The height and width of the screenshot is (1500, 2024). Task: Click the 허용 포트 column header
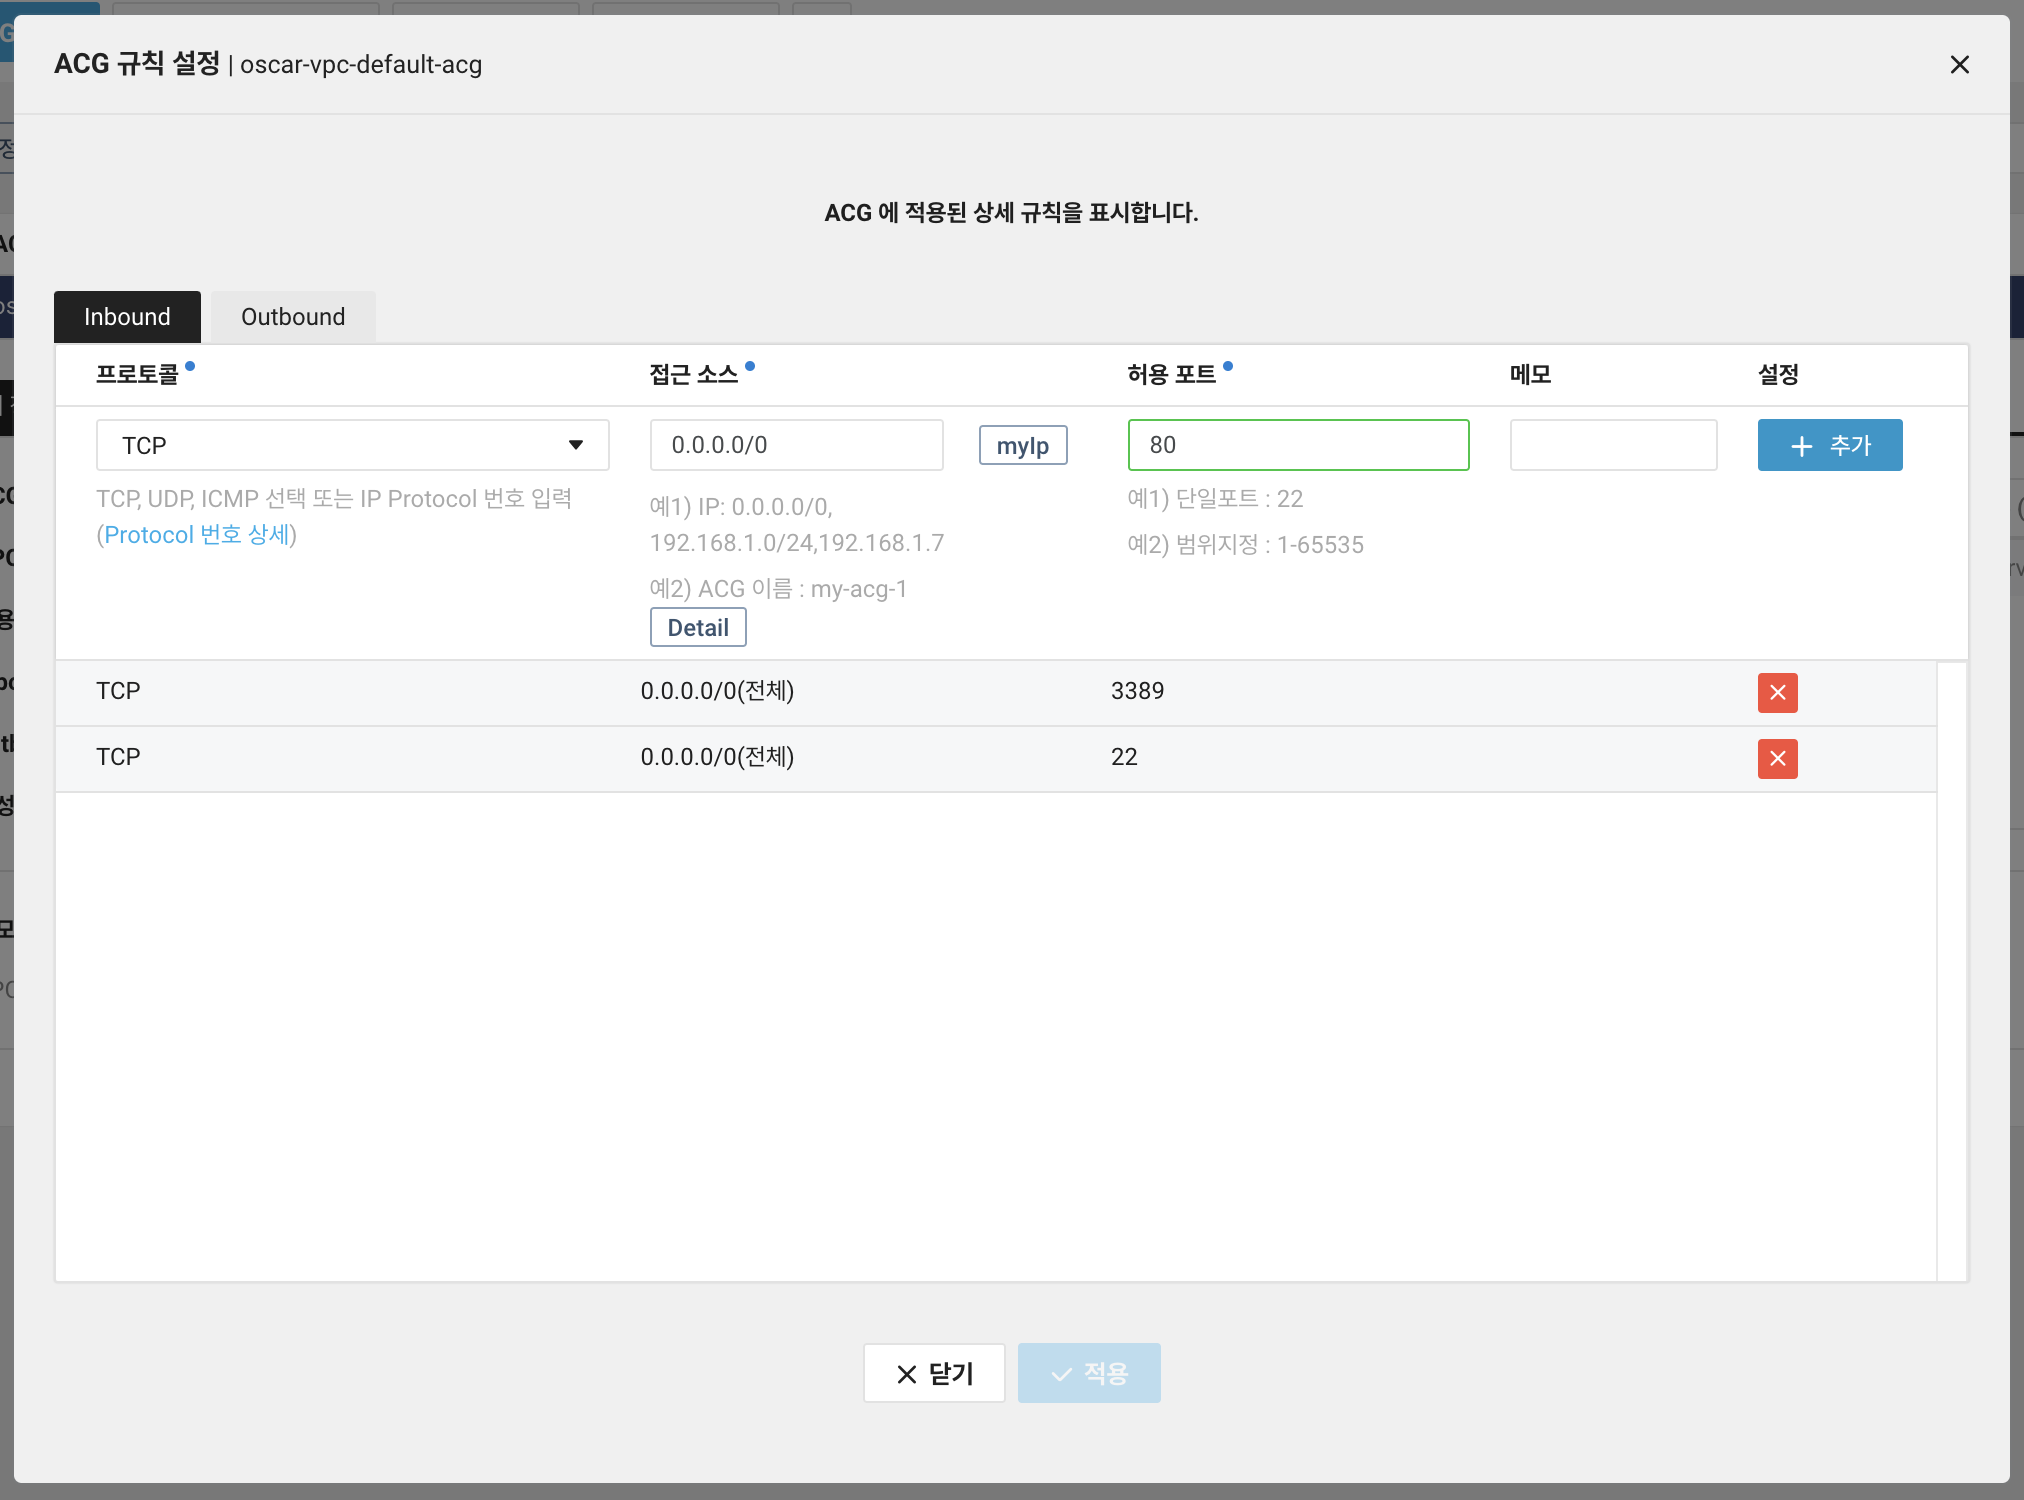pos(1171,375)
